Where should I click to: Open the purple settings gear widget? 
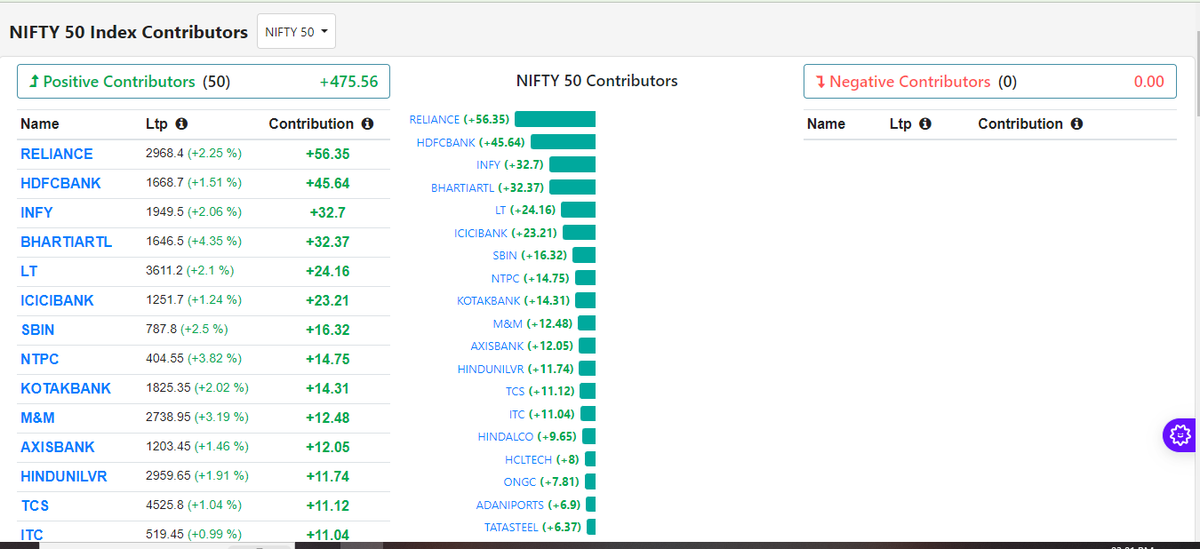click(1179, 435)
